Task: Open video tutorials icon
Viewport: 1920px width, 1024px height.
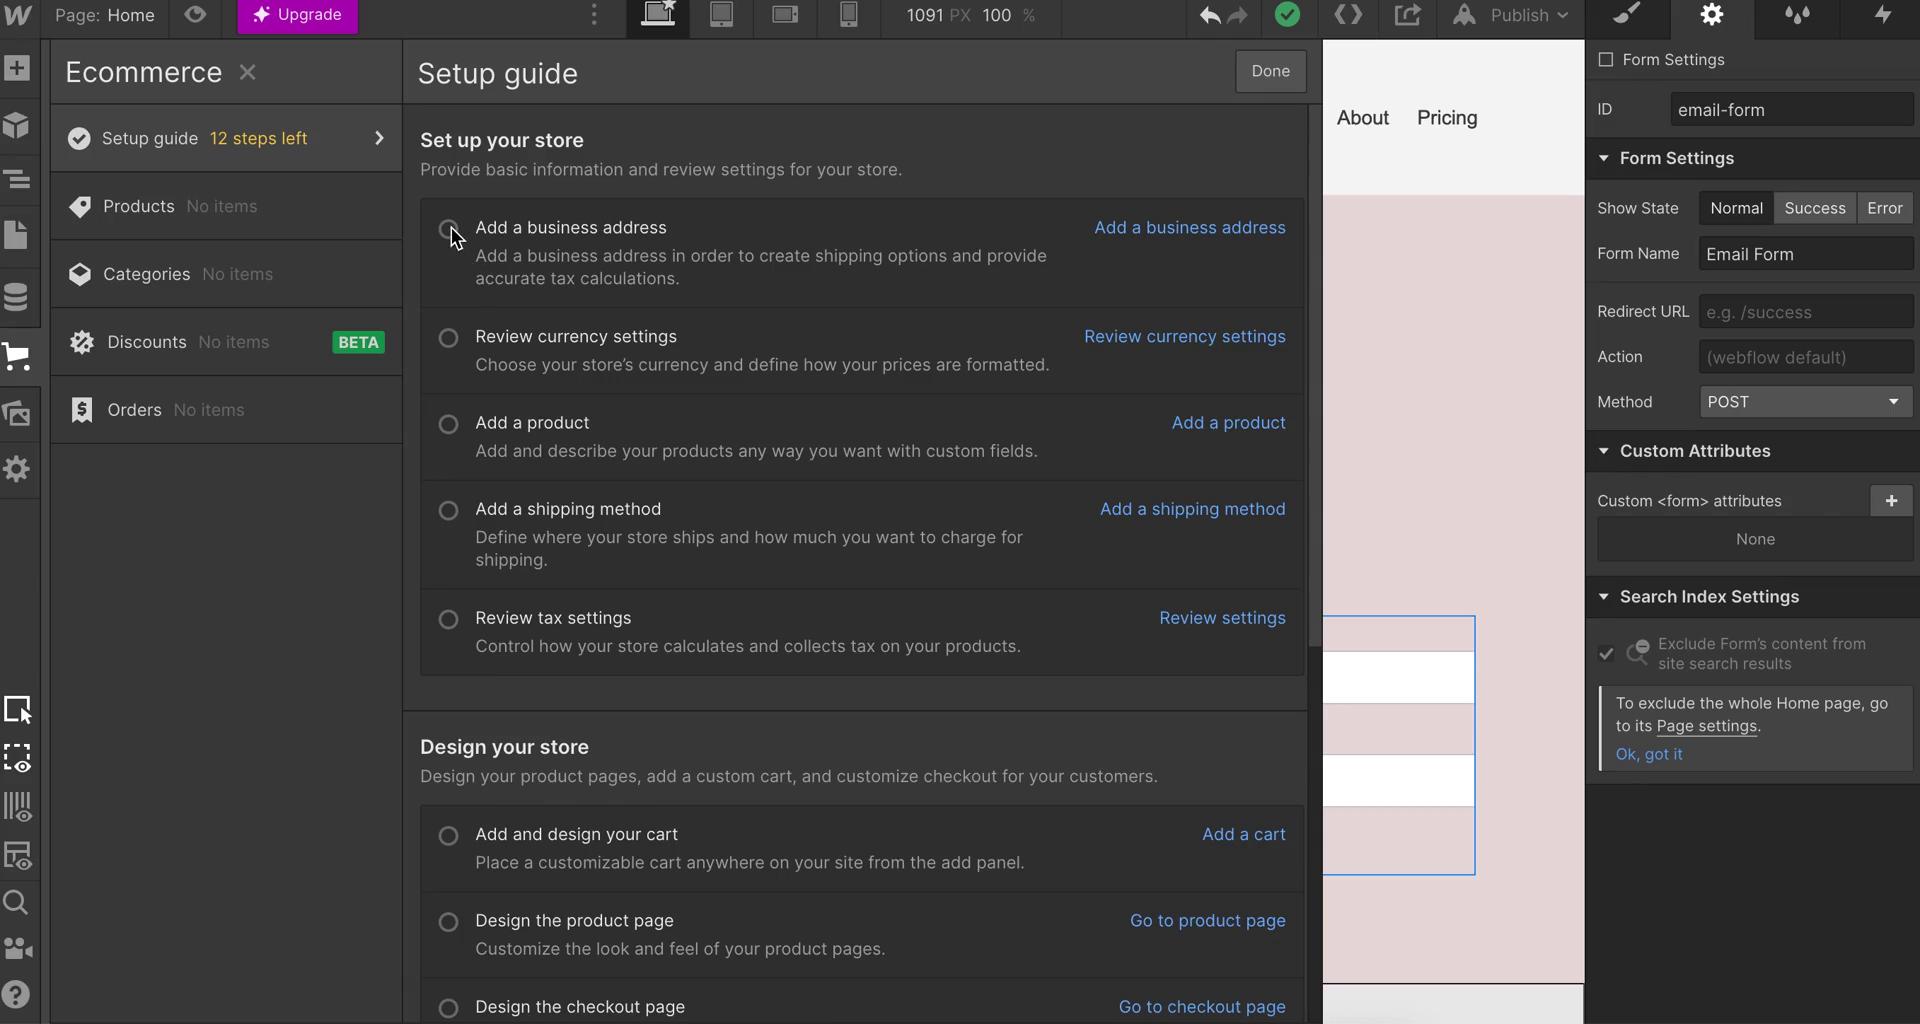Action: (17, 948)
